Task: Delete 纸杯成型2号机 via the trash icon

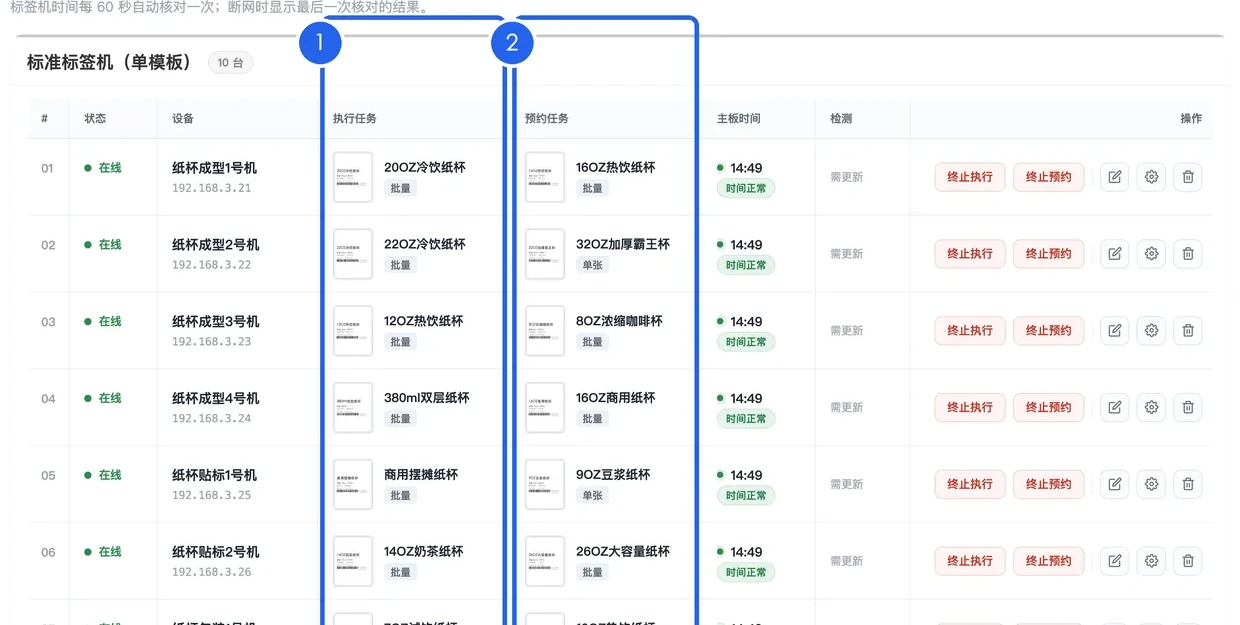Action: [1188, 254]
